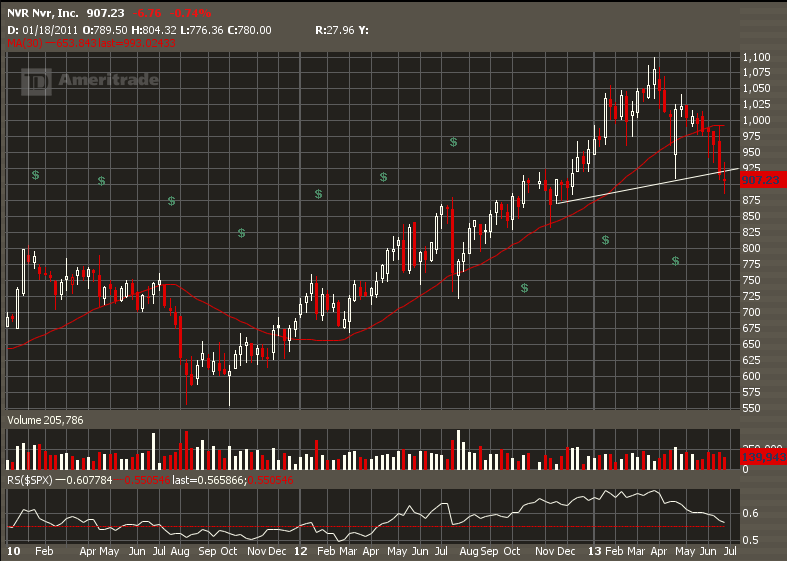Click dollar marker above the early 2012 candles
This screenshot has height=561, width=787.
tap(318, 194)
